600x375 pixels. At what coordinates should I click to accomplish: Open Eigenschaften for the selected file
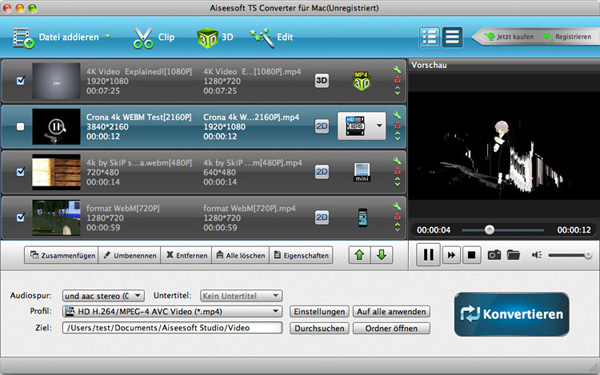pyautogui.click(x=301, y=255)
